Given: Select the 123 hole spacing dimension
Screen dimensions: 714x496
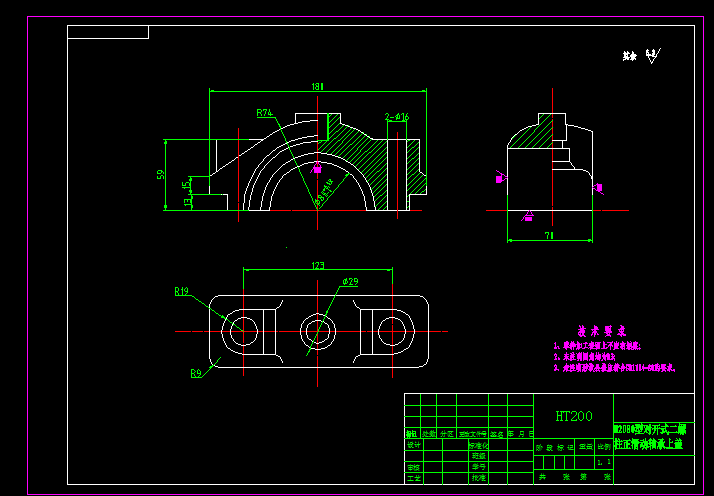Looking at the screenshot, I should 318,266.
